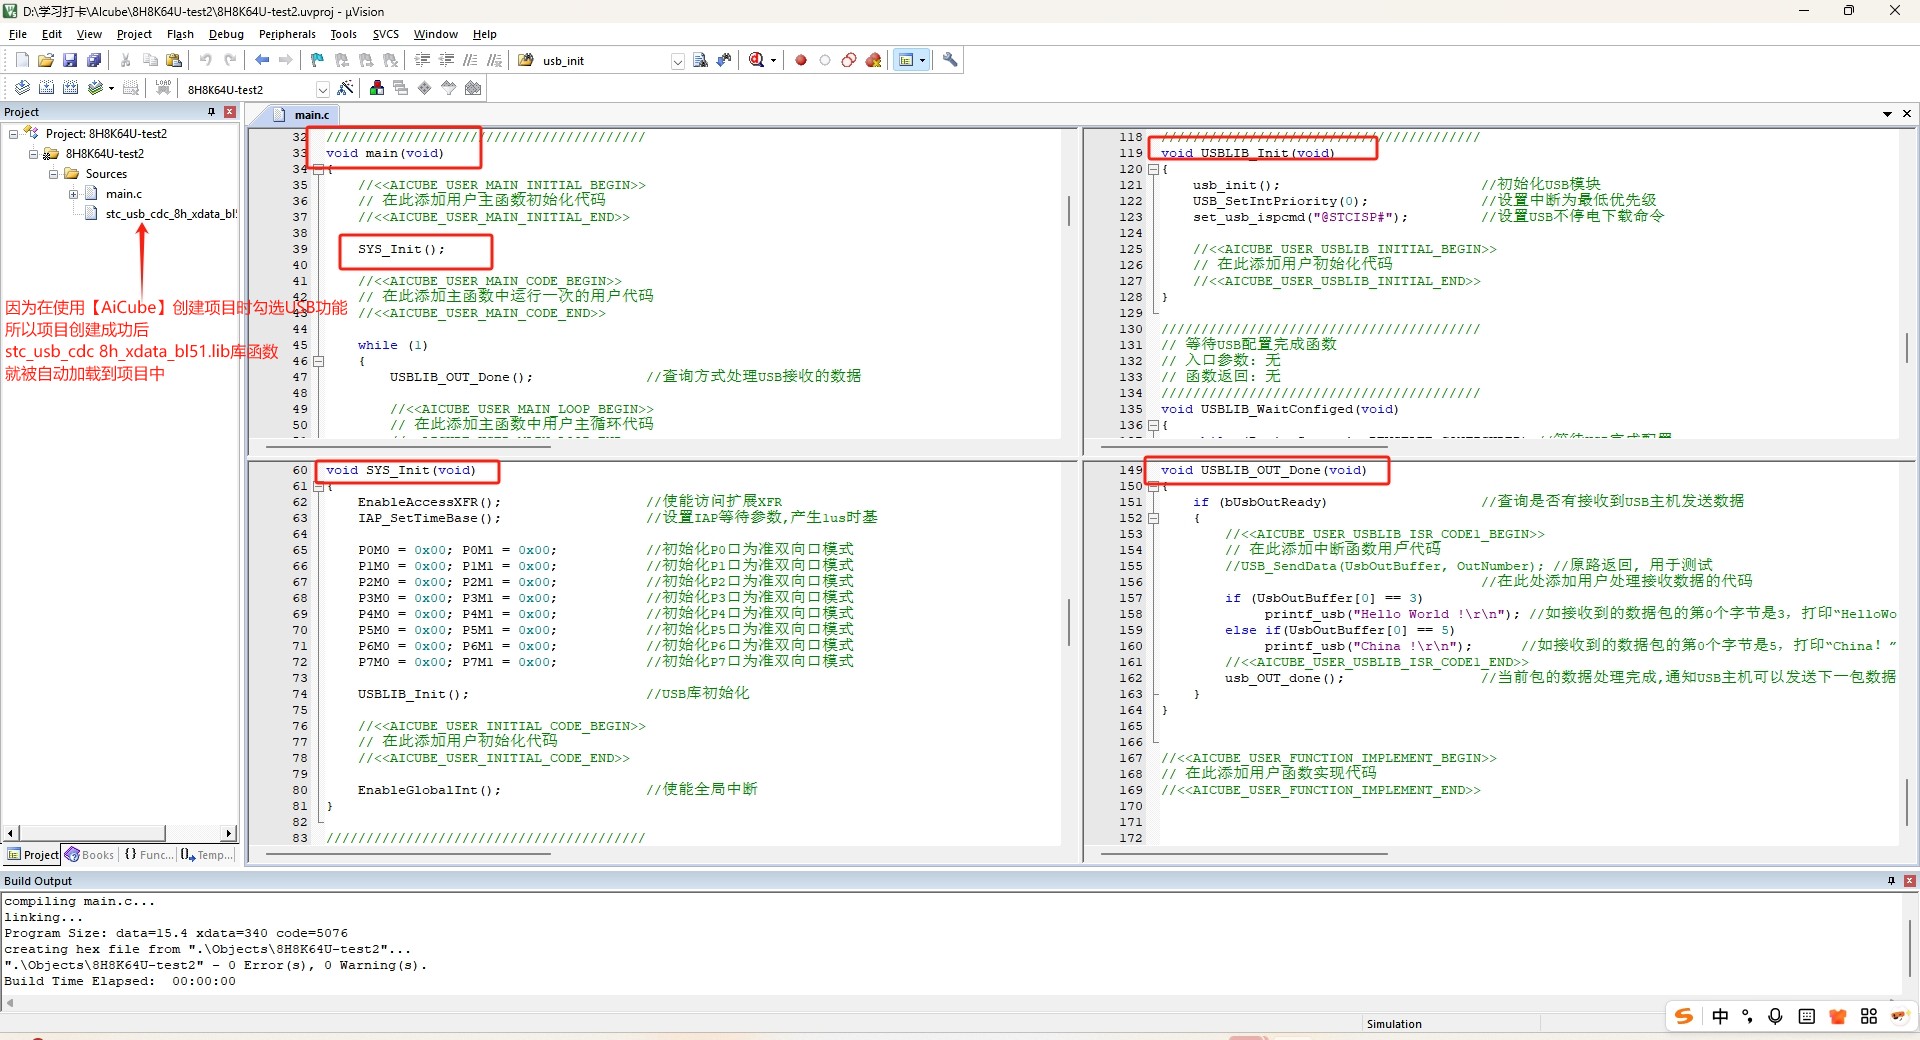Open a file with the folder icon
The image size is (1920, 1040).
point(46,60)
